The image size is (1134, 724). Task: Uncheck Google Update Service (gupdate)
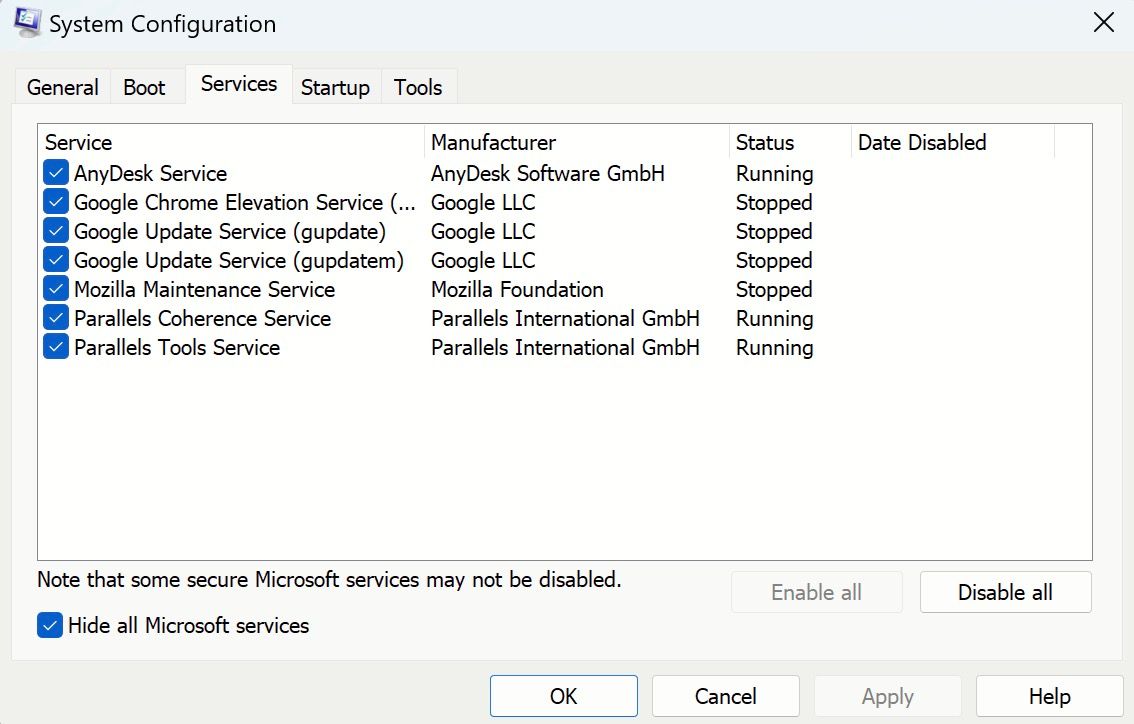(55, 231)
